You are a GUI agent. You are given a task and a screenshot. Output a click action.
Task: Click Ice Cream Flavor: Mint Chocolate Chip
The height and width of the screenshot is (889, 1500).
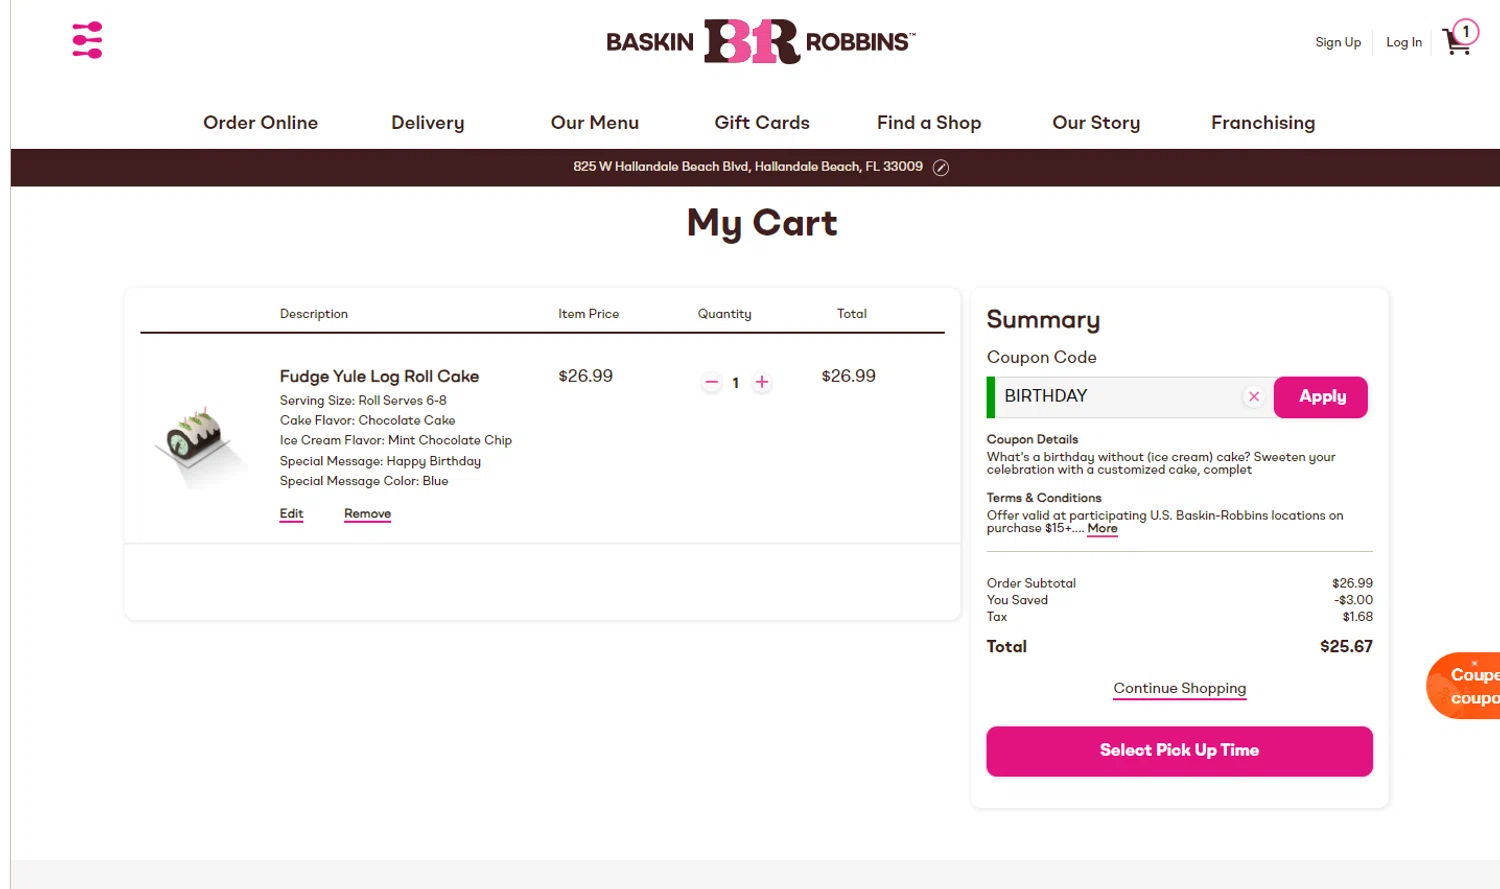(396, 440)
